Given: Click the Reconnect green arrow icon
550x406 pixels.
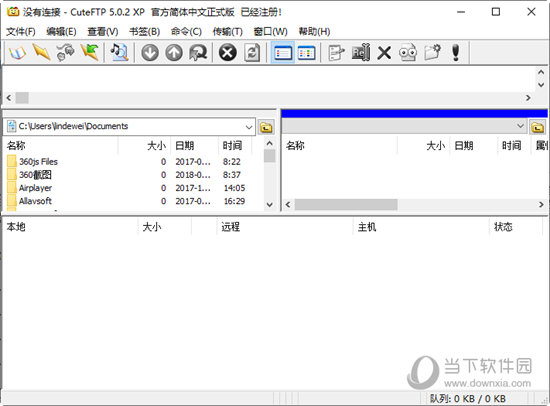Looking at the screenshot, I should [x=89, y=53].
